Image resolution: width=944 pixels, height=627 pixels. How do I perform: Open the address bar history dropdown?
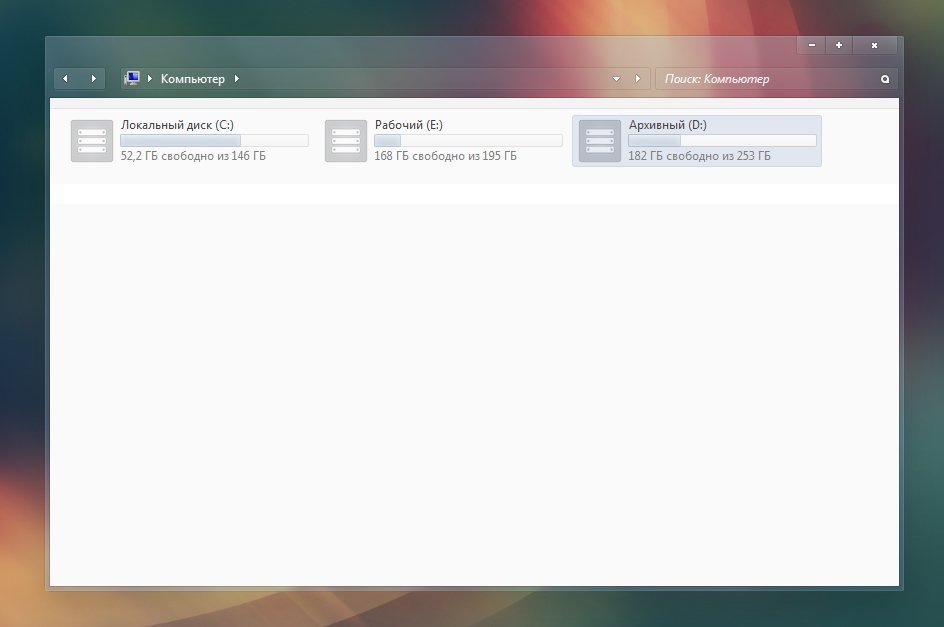[x=616, y=79]
